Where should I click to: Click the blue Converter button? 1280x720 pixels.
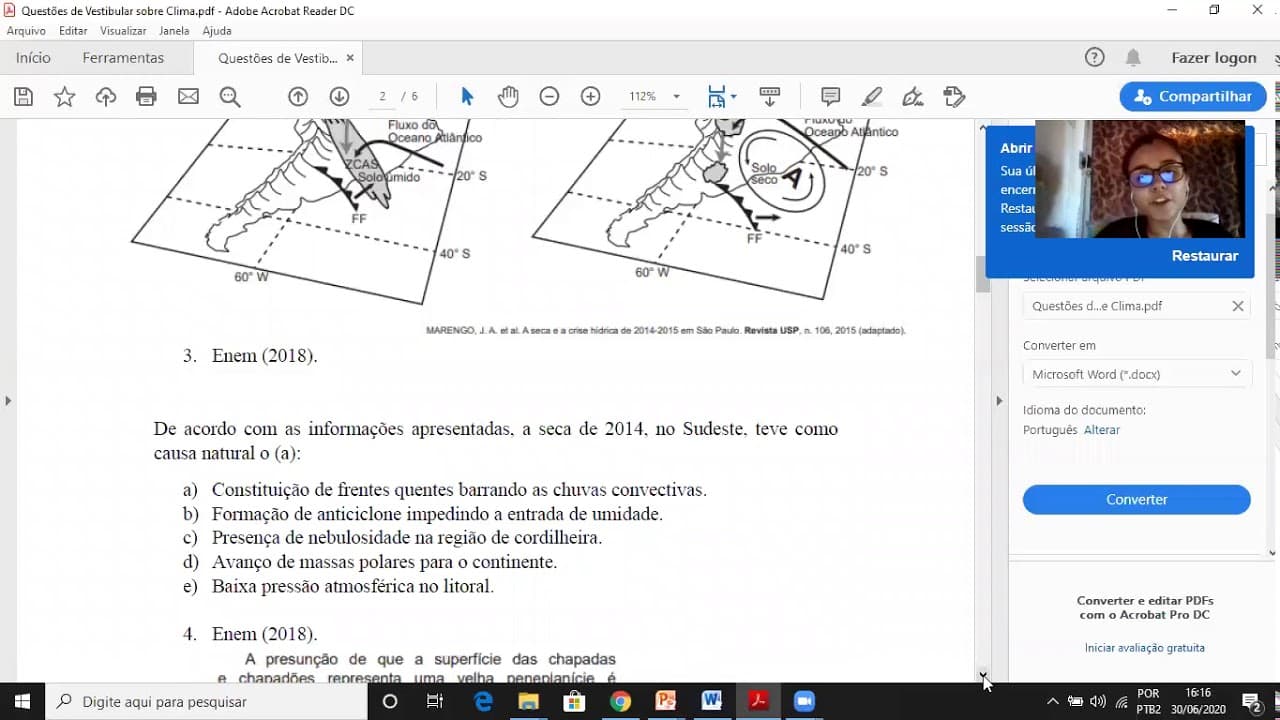[1137, 499]
